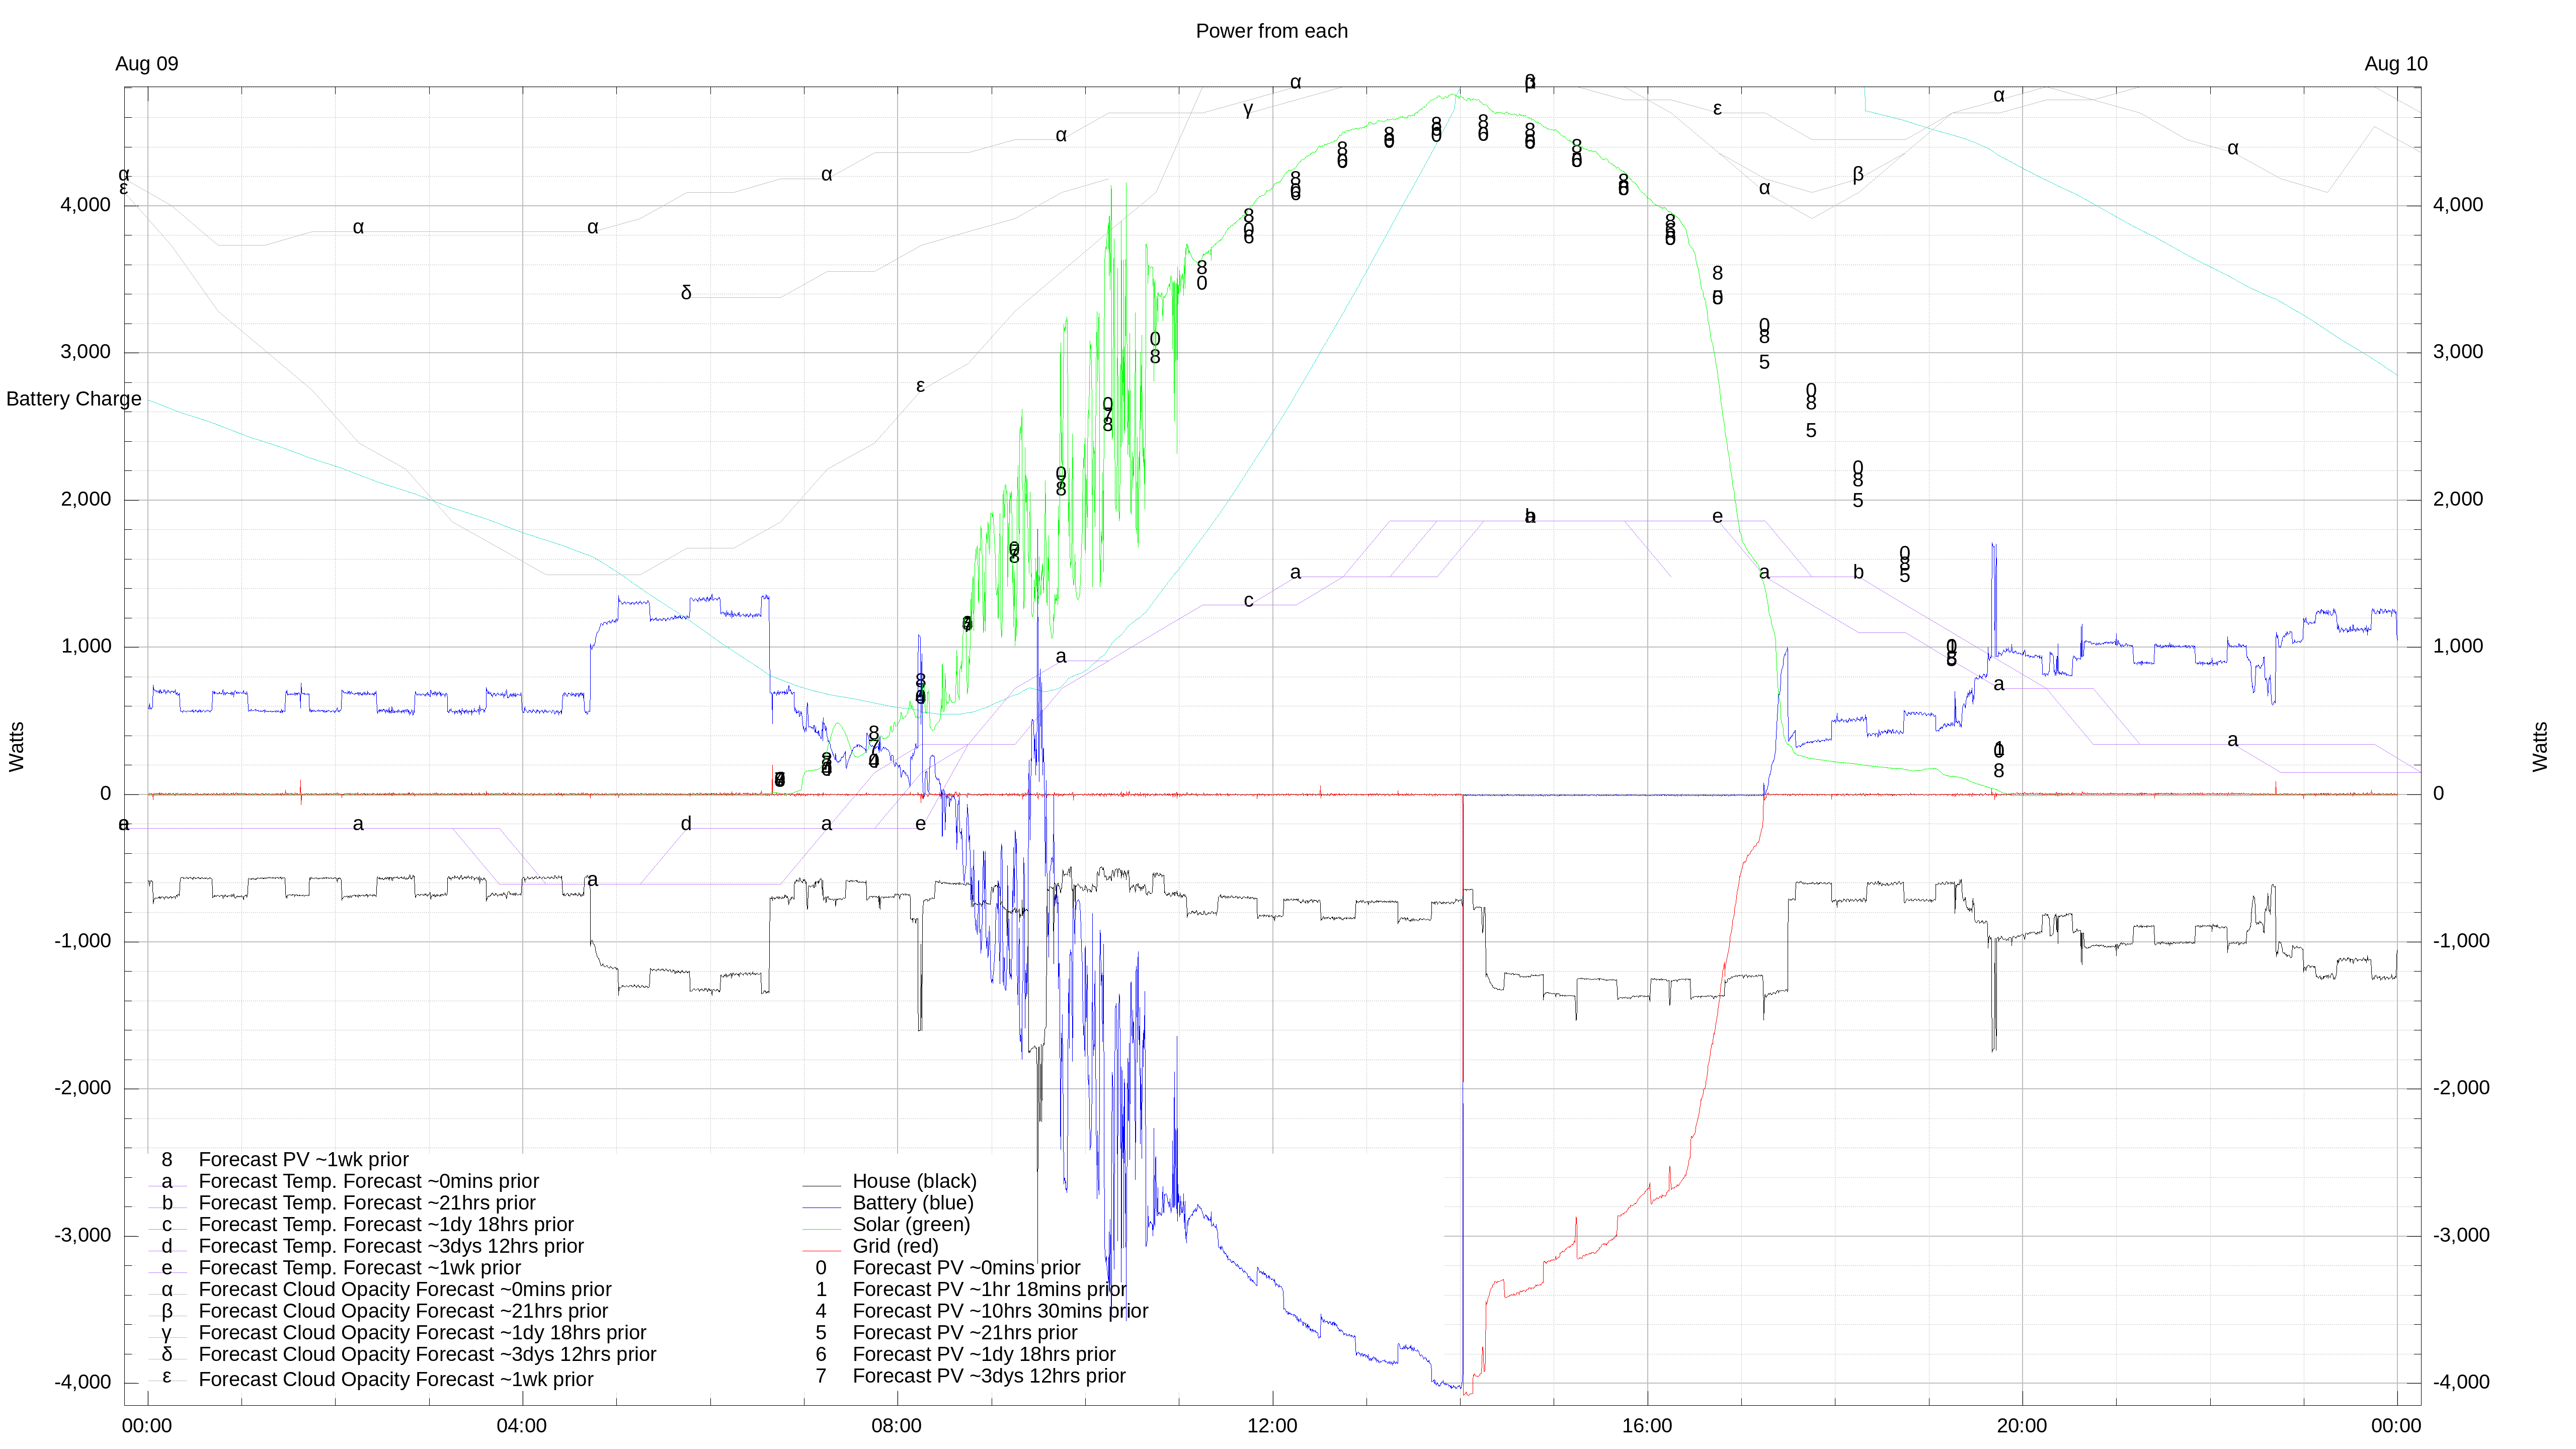Select legend entry "Solar (green)"
Image resolution: width=2576 pixels, height=1449 pixels.
click(911, 1225)
